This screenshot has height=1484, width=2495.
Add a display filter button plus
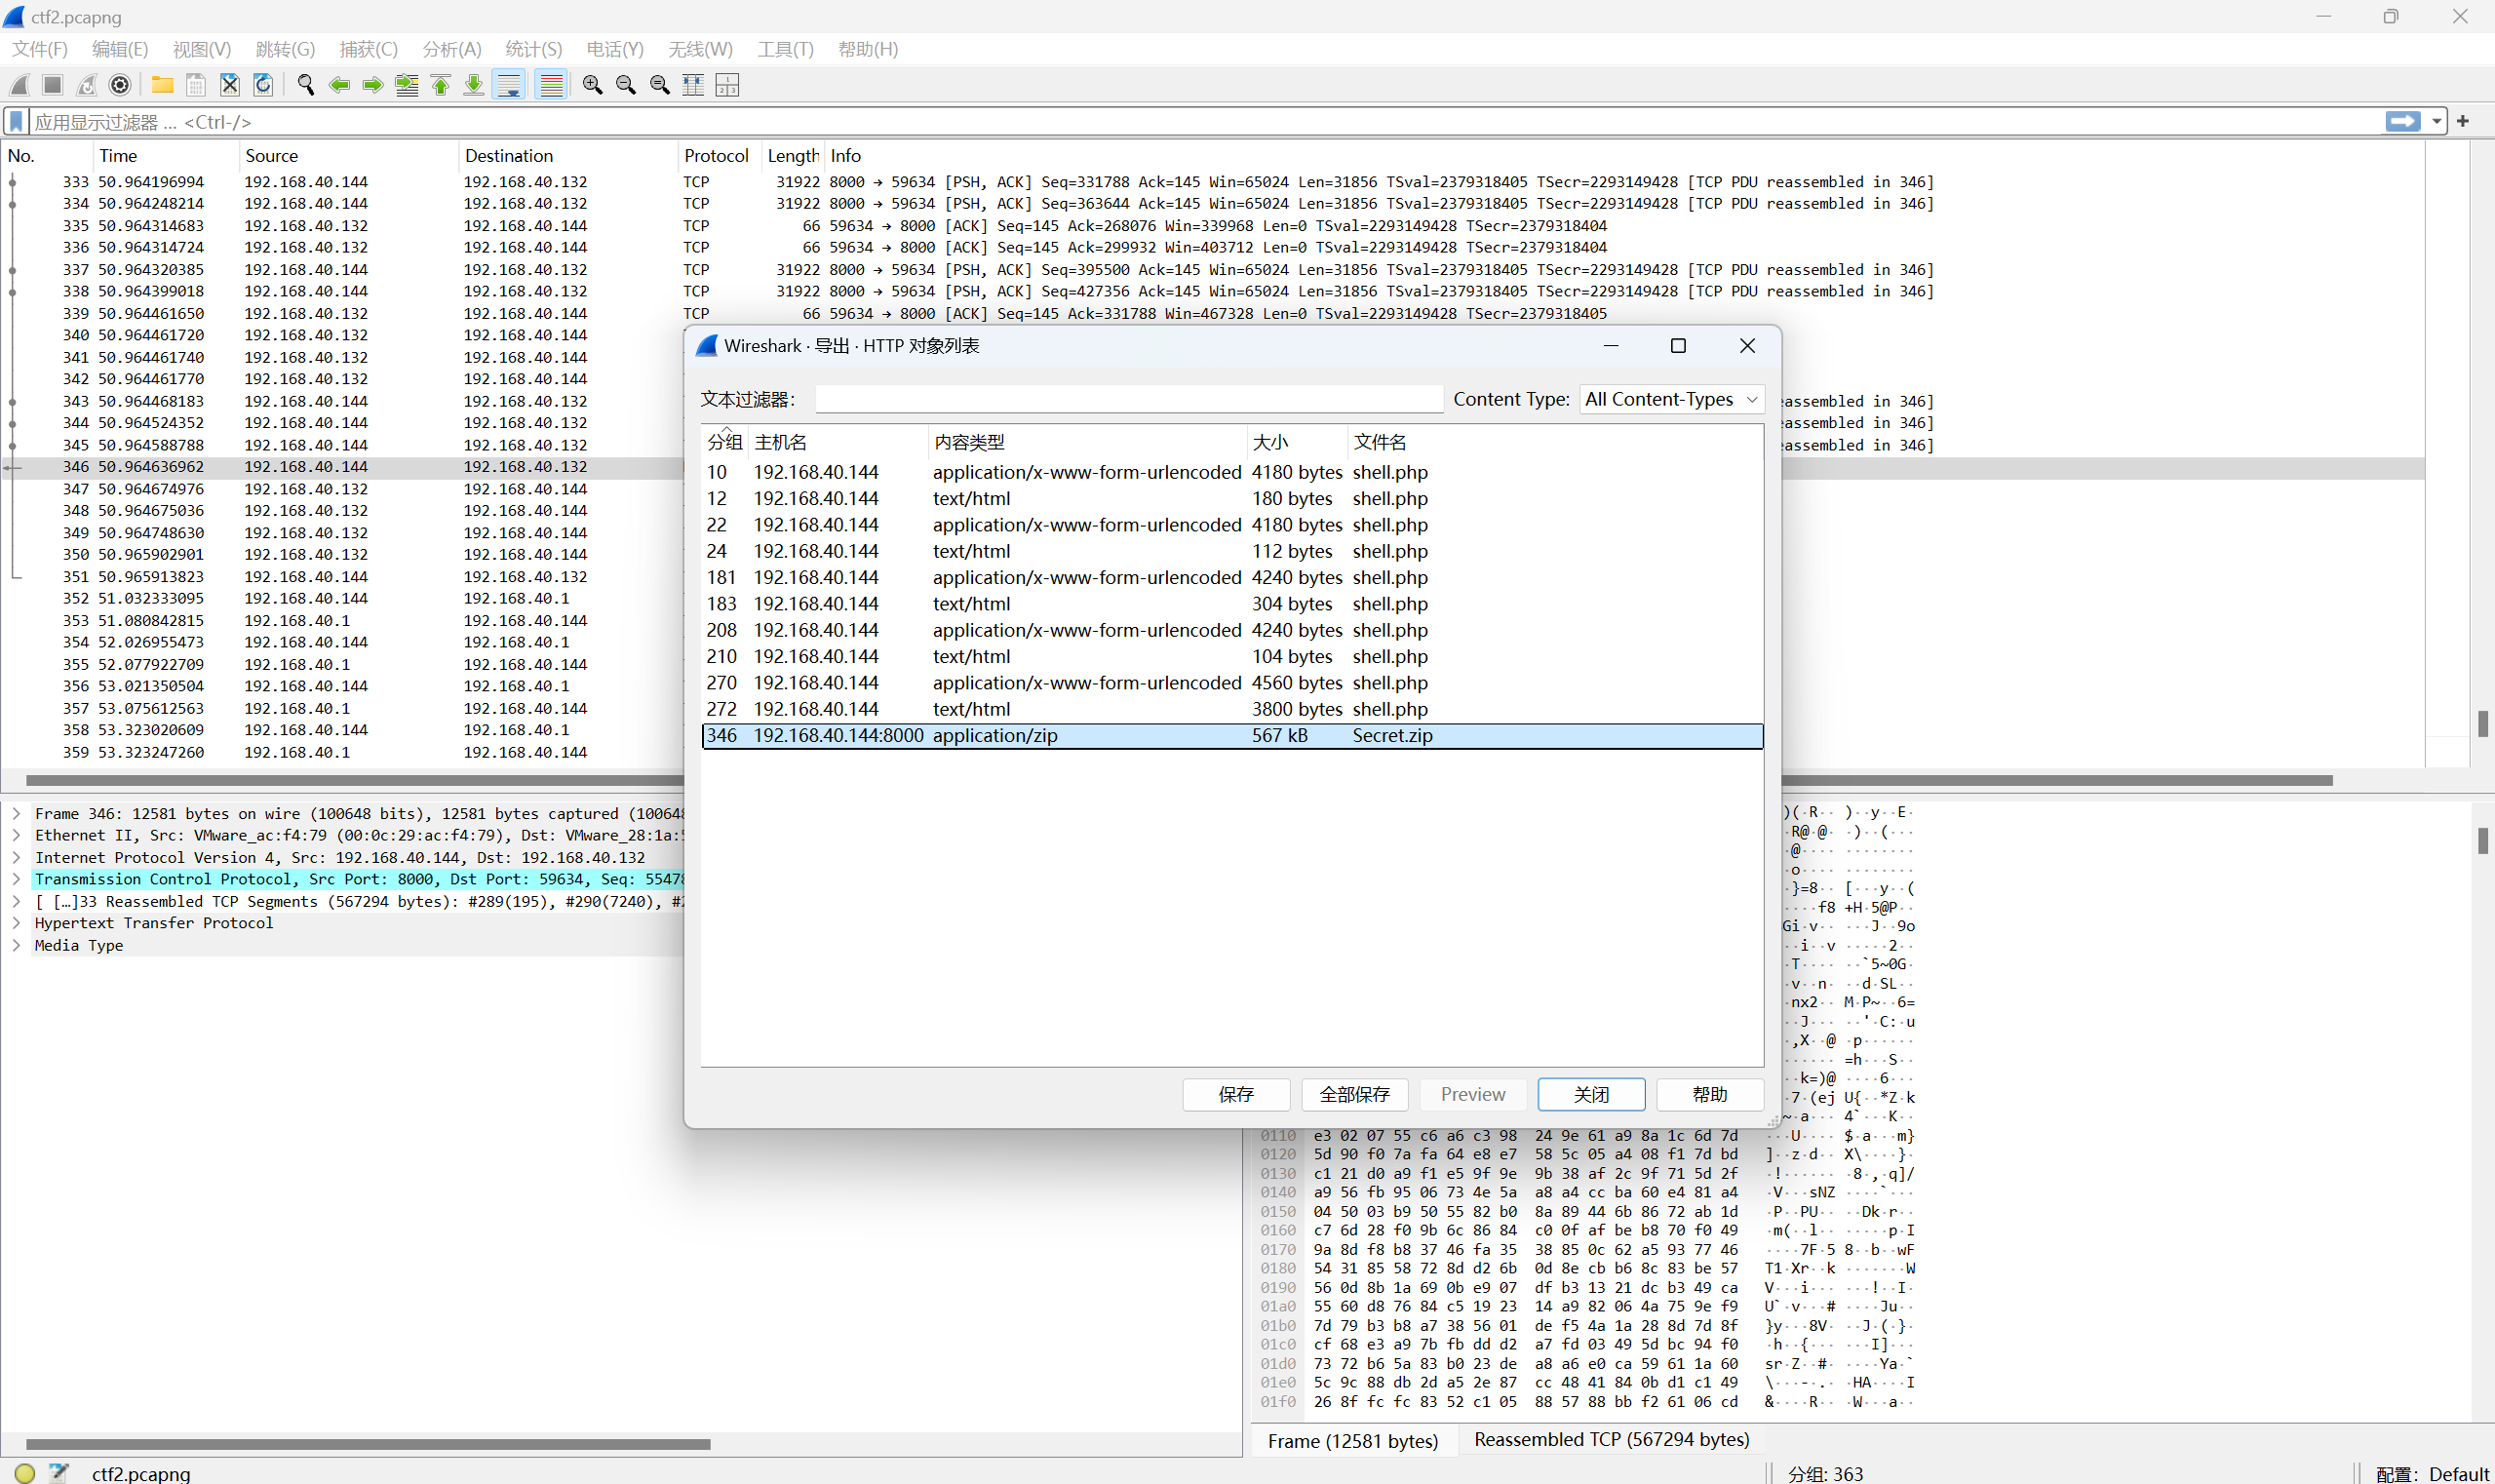tap(2463, 121)
